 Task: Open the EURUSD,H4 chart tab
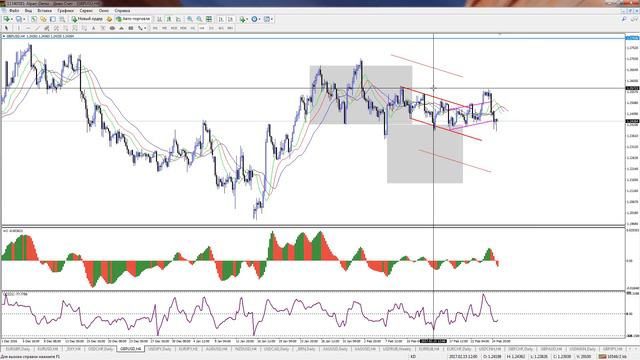pyautogui.click(x=48, y=349)
